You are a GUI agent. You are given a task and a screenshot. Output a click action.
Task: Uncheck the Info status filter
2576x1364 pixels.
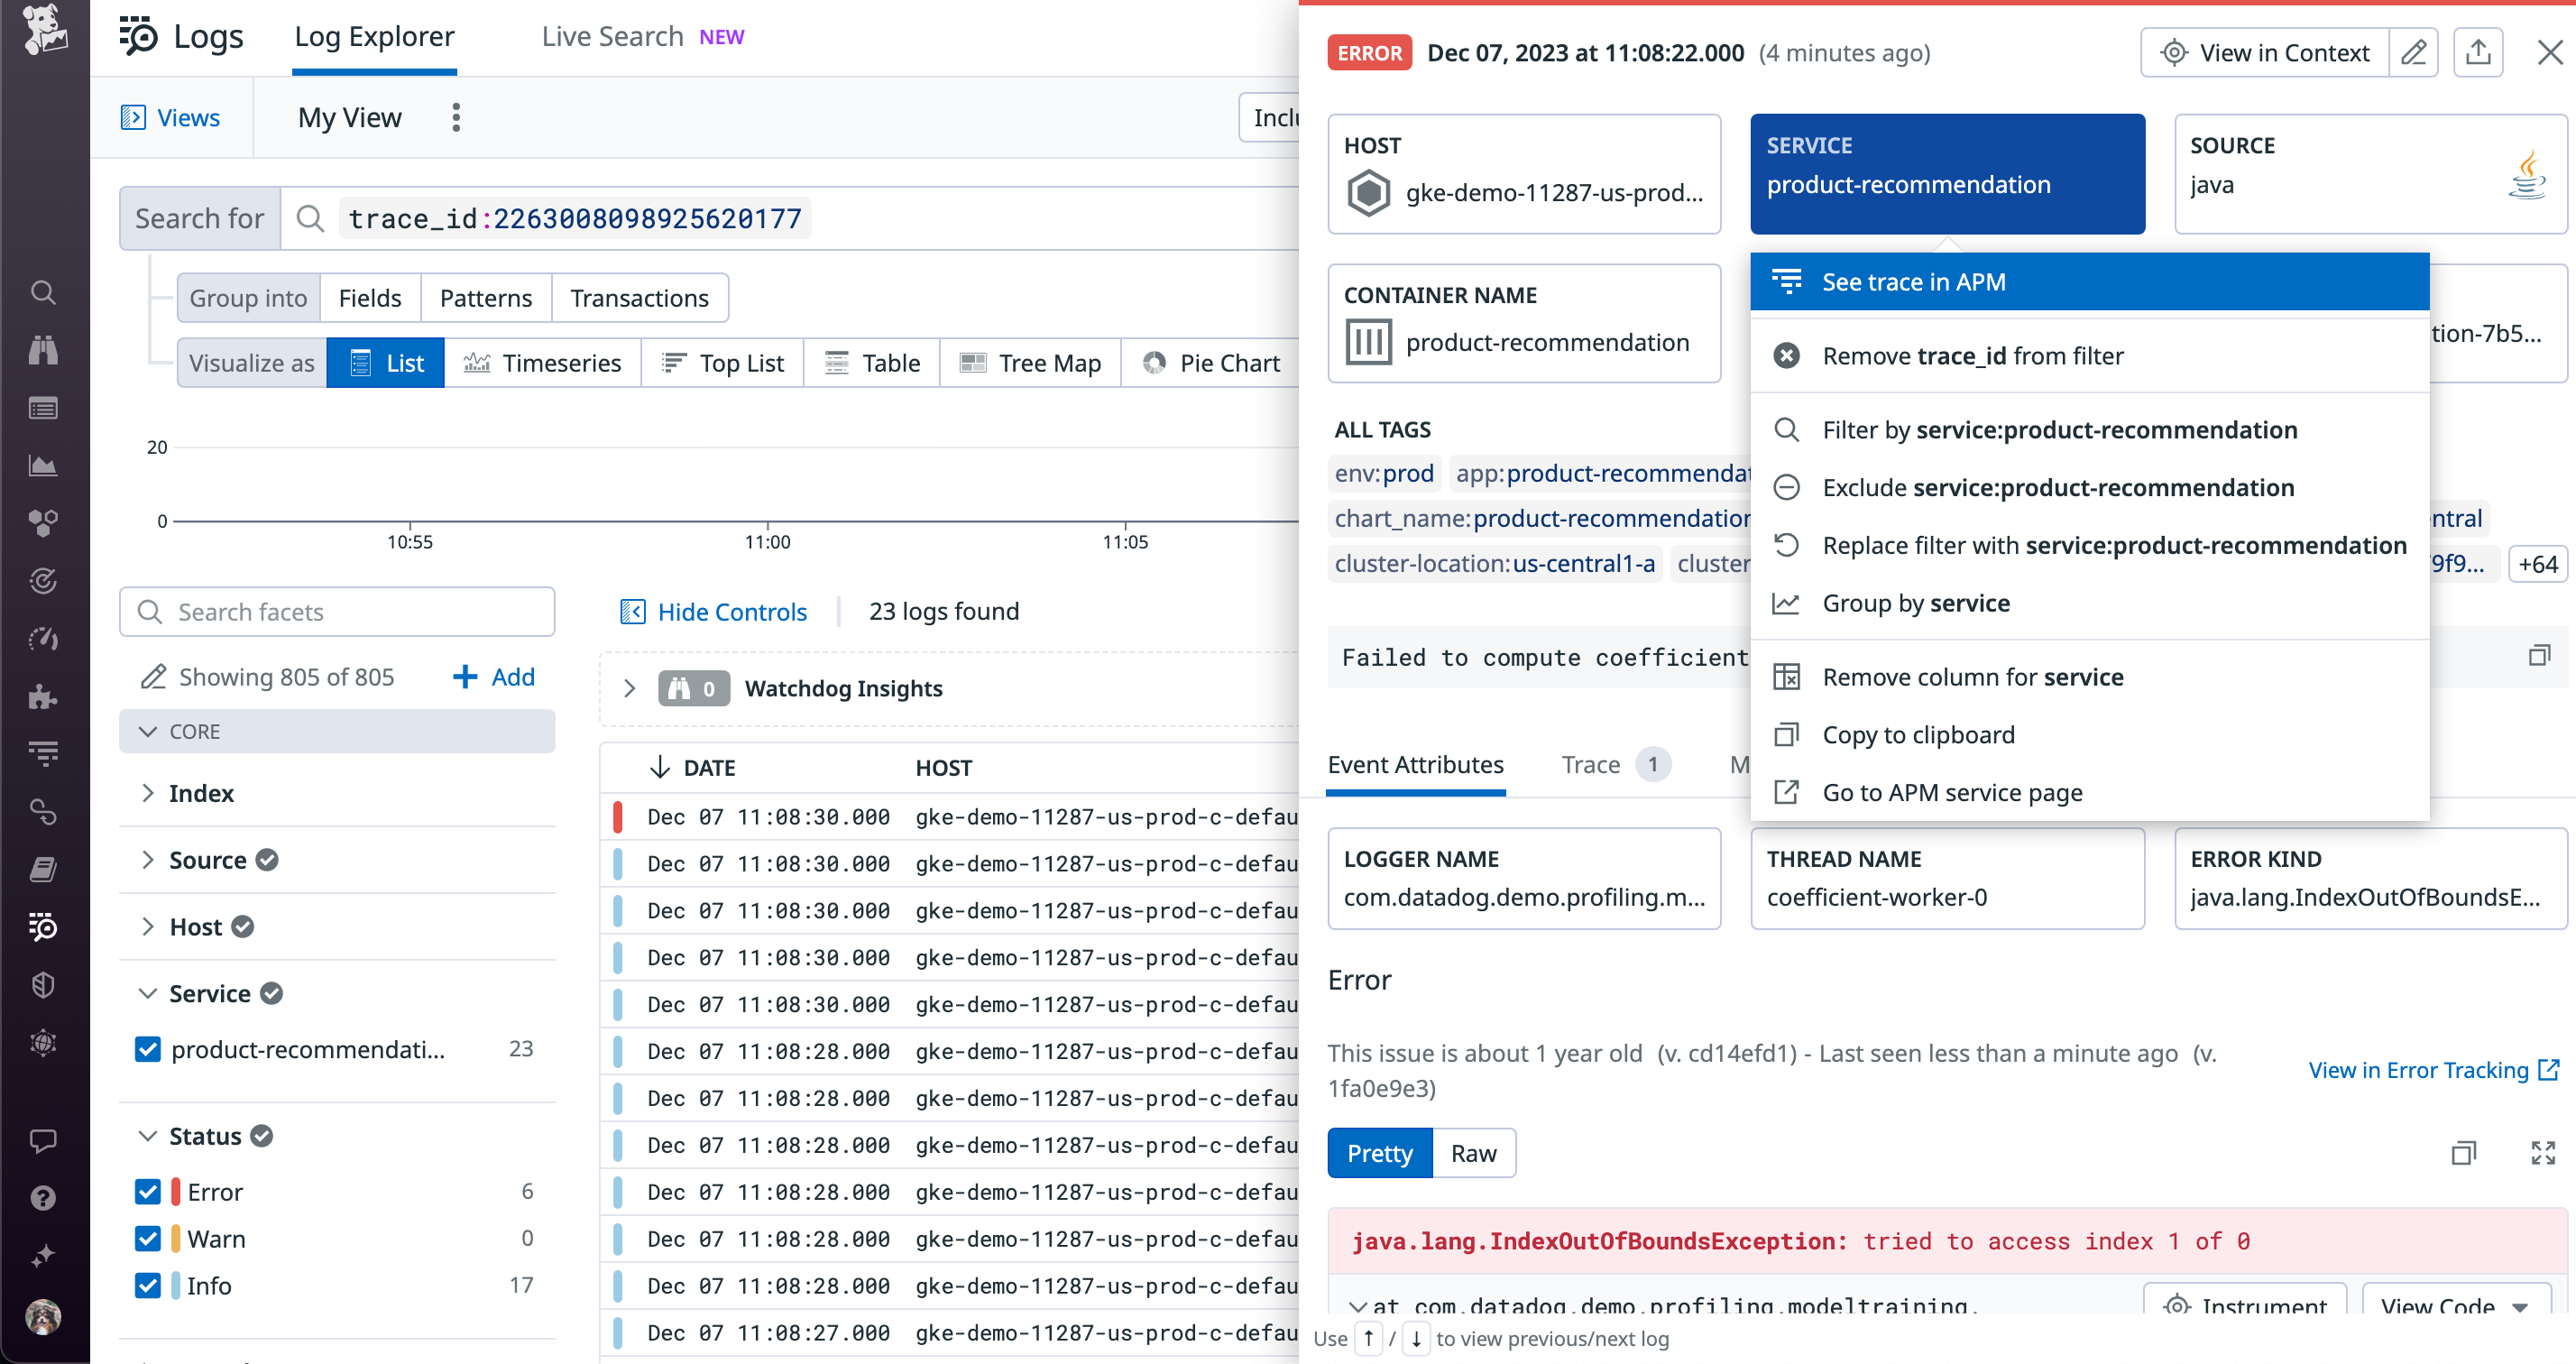point(148,1285)
